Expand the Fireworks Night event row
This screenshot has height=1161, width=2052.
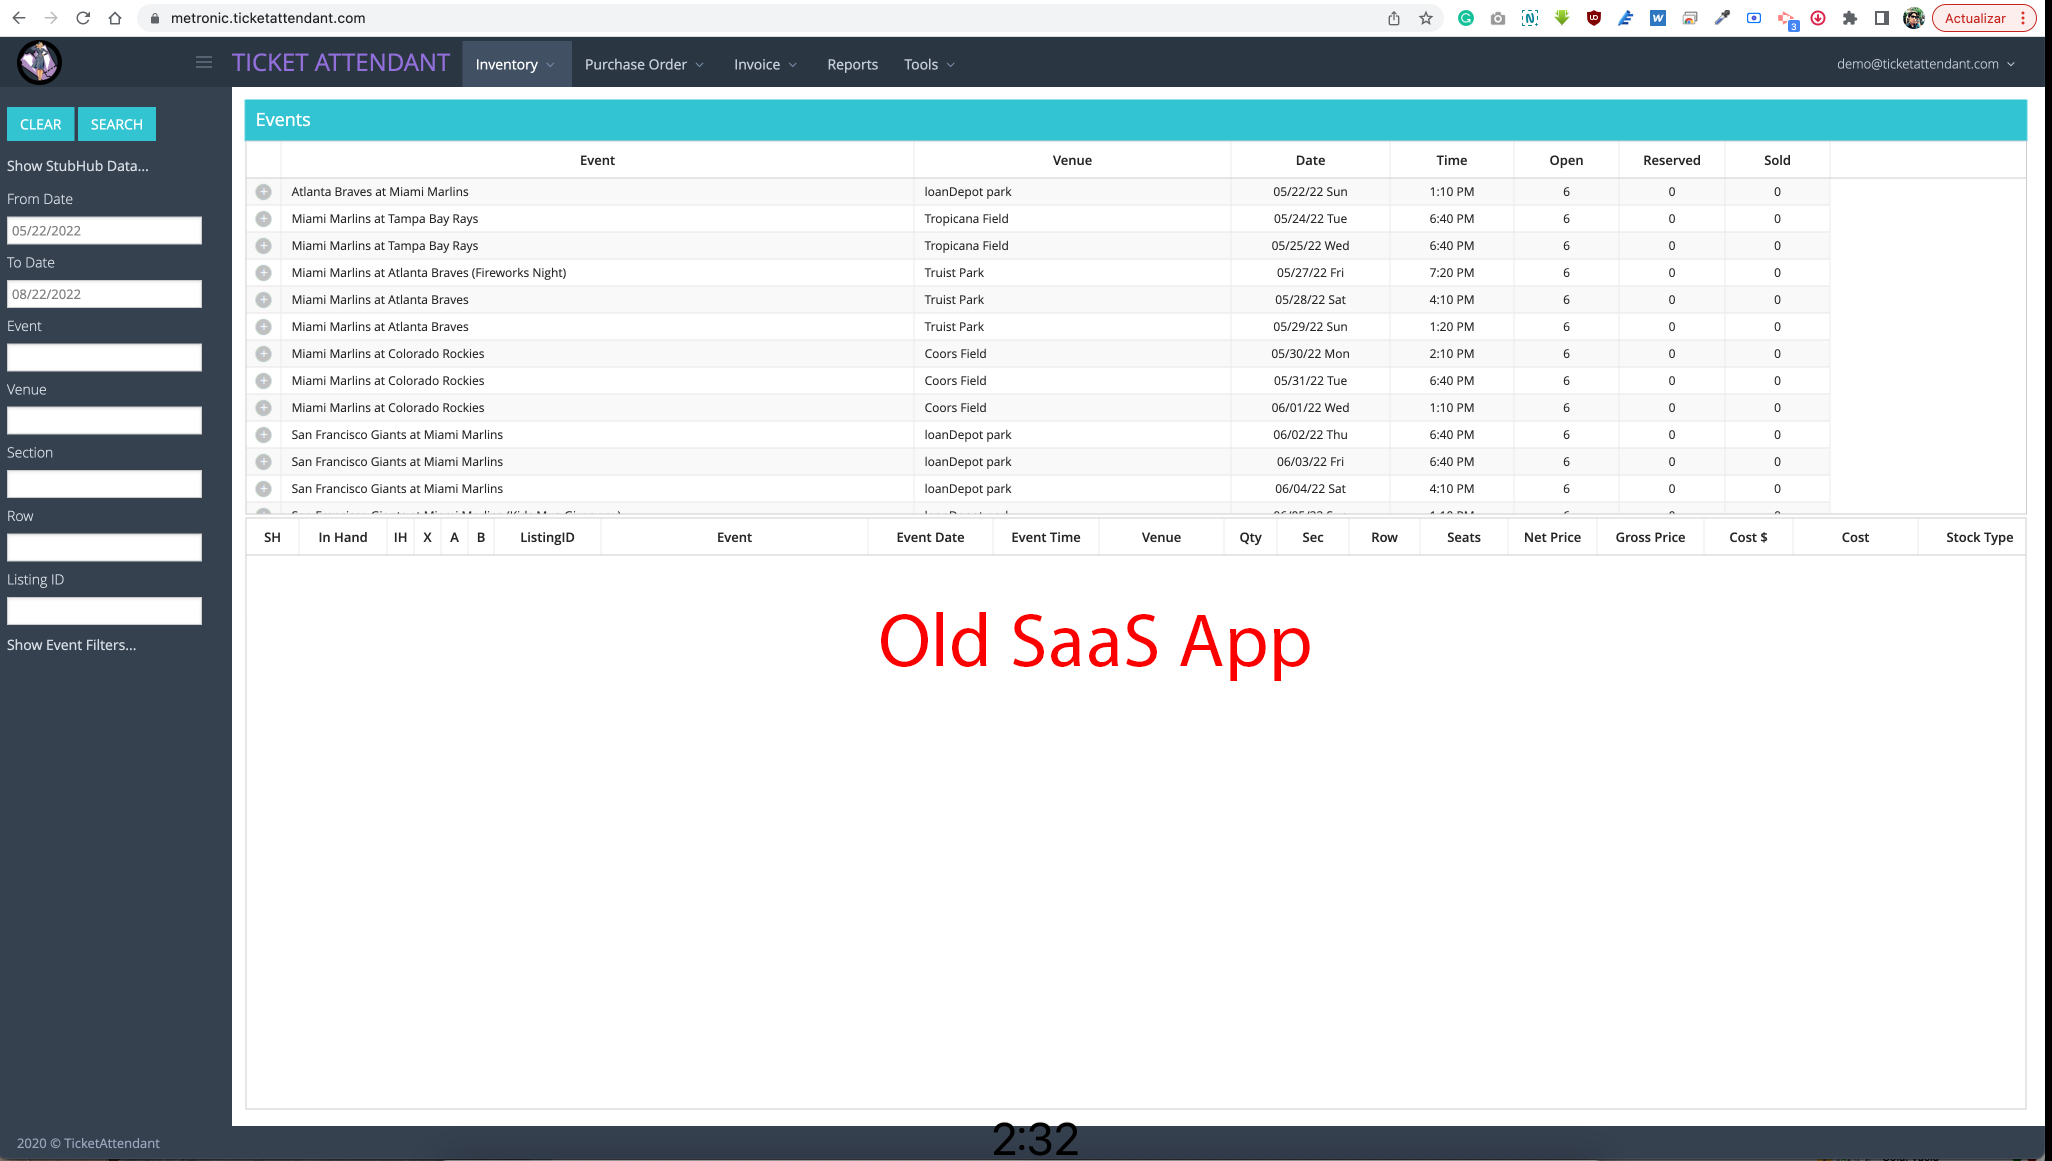pos(264,273)
